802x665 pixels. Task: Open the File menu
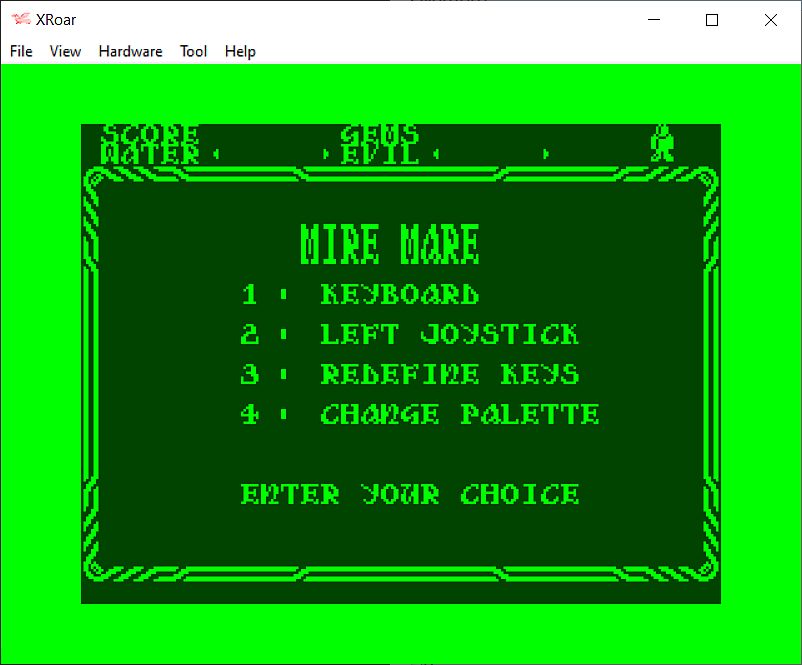pos(21,51)
